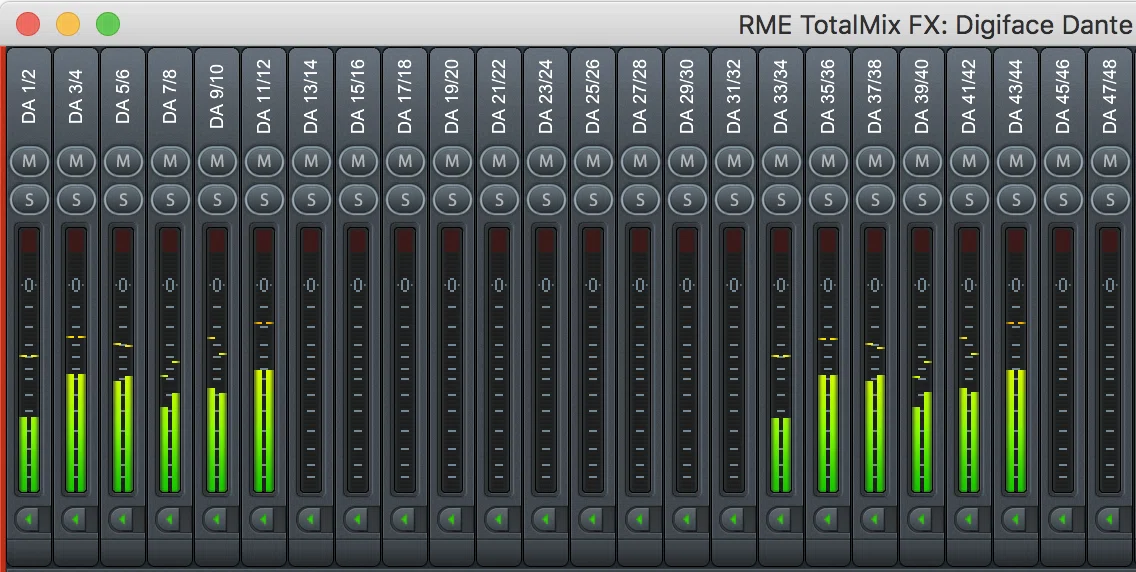Mute the DA 3/4 channel

76,161
